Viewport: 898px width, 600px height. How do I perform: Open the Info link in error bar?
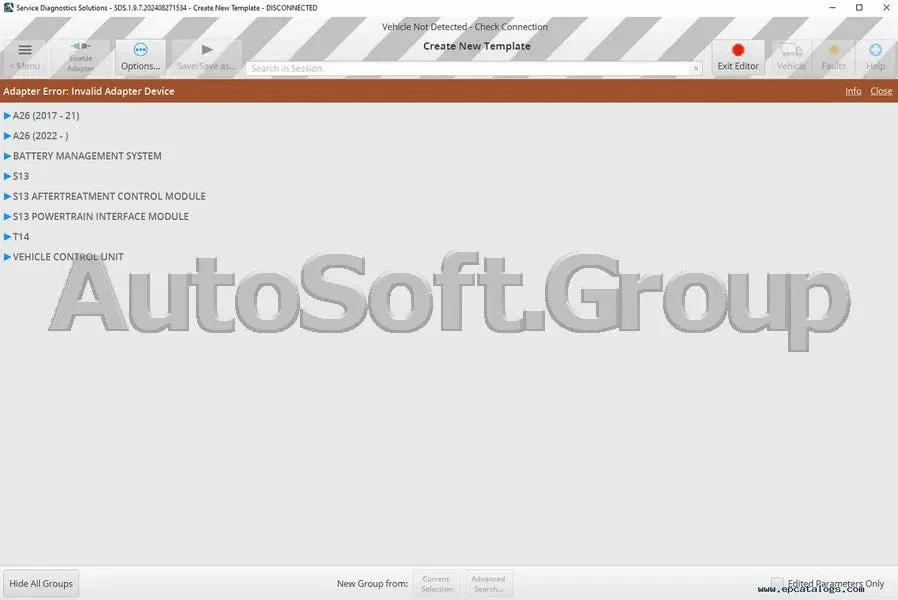click(x=853, y=91)
